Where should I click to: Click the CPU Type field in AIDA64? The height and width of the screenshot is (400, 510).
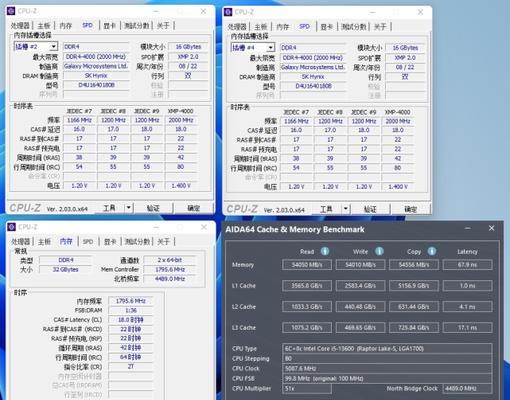click(387, 349)
